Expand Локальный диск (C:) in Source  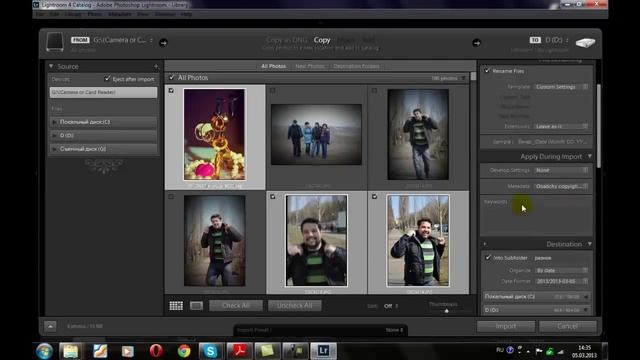pyautogui.click(x=55, y=122)
